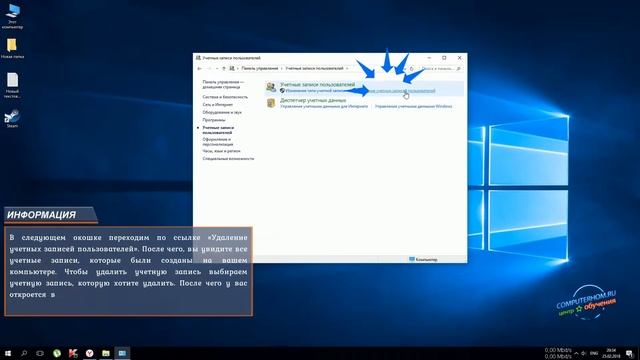Show hidden tray icons chevron
640x360 pixels.
coord(576,353)
